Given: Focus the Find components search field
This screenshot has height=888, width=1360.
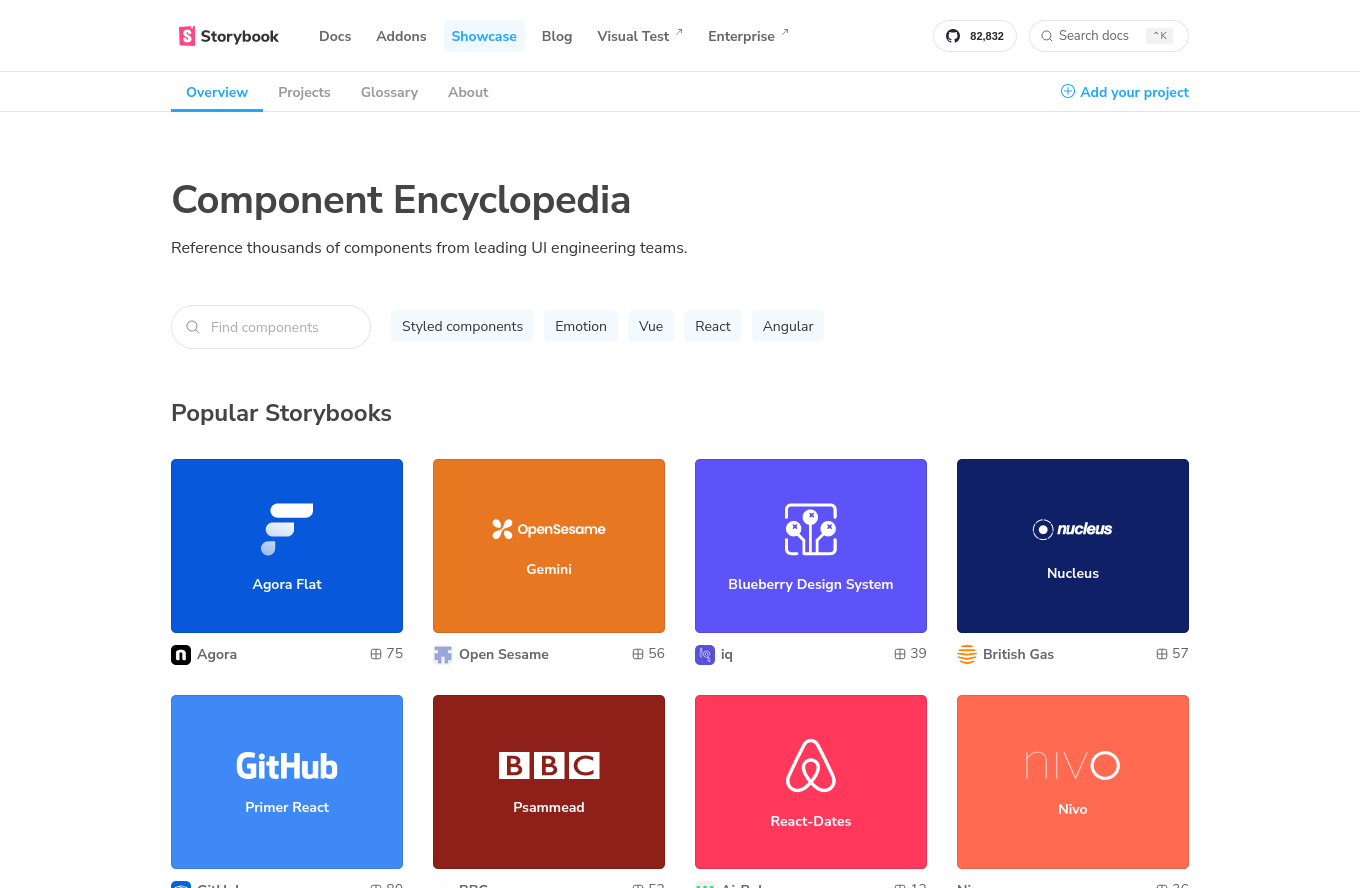Looking at the screenshot, I should pos(271,327).
